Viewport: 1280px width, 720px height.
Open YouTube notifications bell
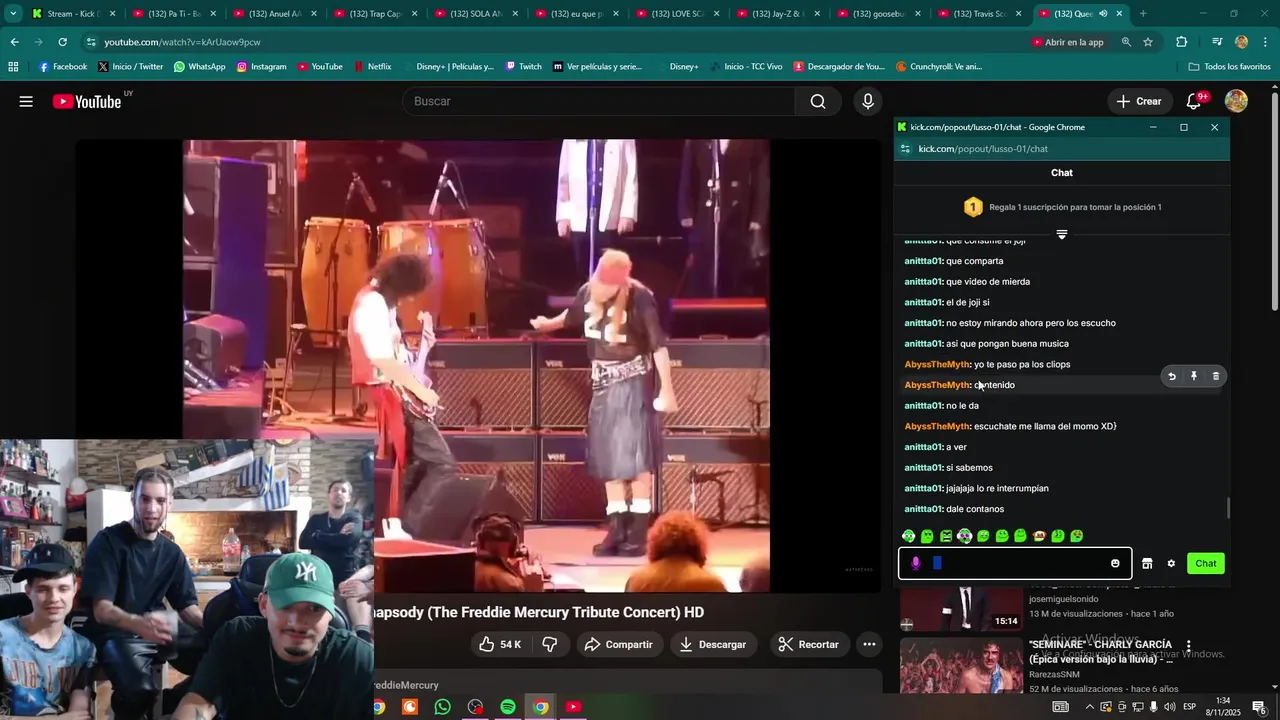point(1194,101)
